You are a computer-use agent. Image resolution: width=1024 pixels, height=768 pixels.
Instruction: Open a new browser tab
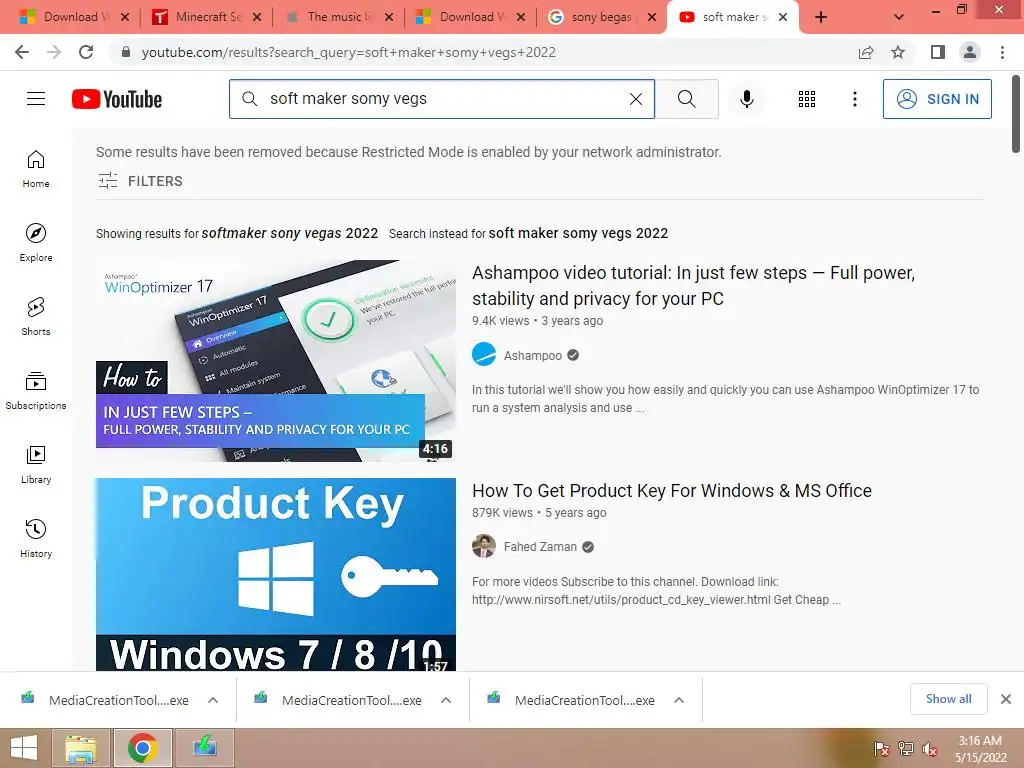point(821,17)
